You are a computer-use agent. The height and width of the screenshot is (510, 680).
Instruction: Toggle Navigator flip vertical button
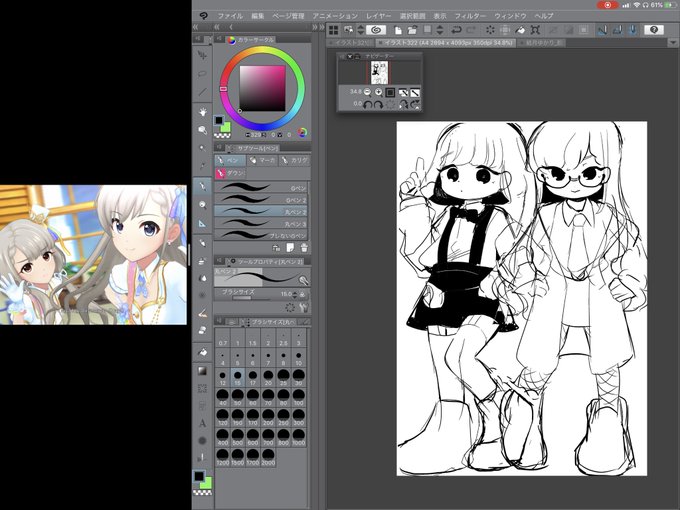(x=415, y=92)
